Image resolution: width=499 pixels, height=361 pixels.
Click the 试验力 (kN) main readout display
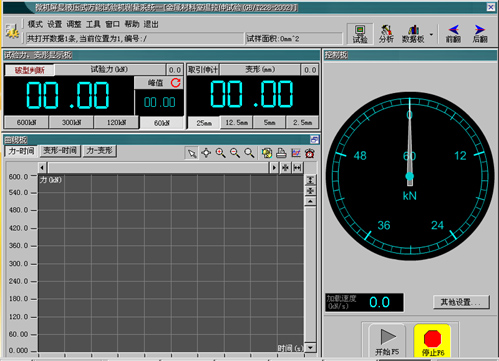69,96
